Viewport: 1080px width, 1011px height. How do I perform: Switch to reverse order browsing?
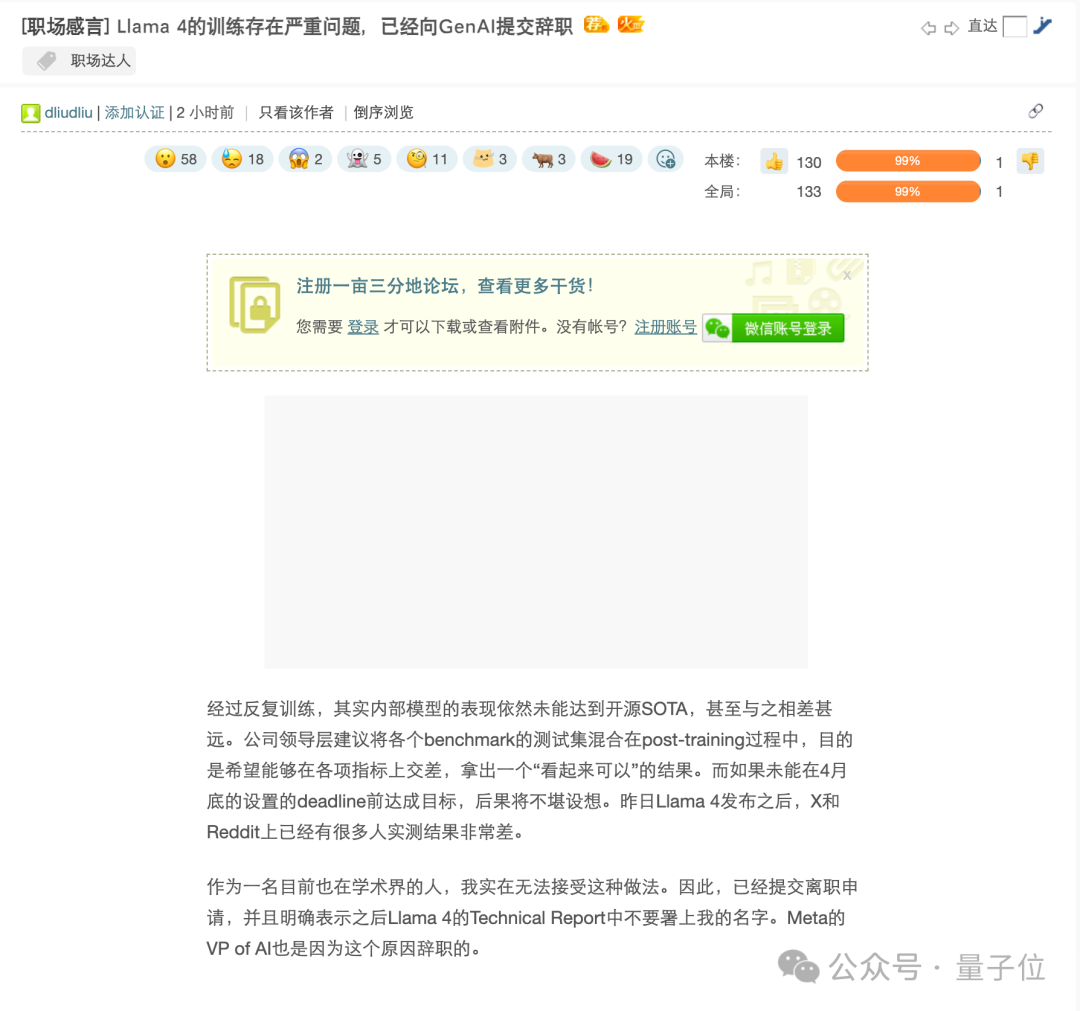click(x=384, y=112)
